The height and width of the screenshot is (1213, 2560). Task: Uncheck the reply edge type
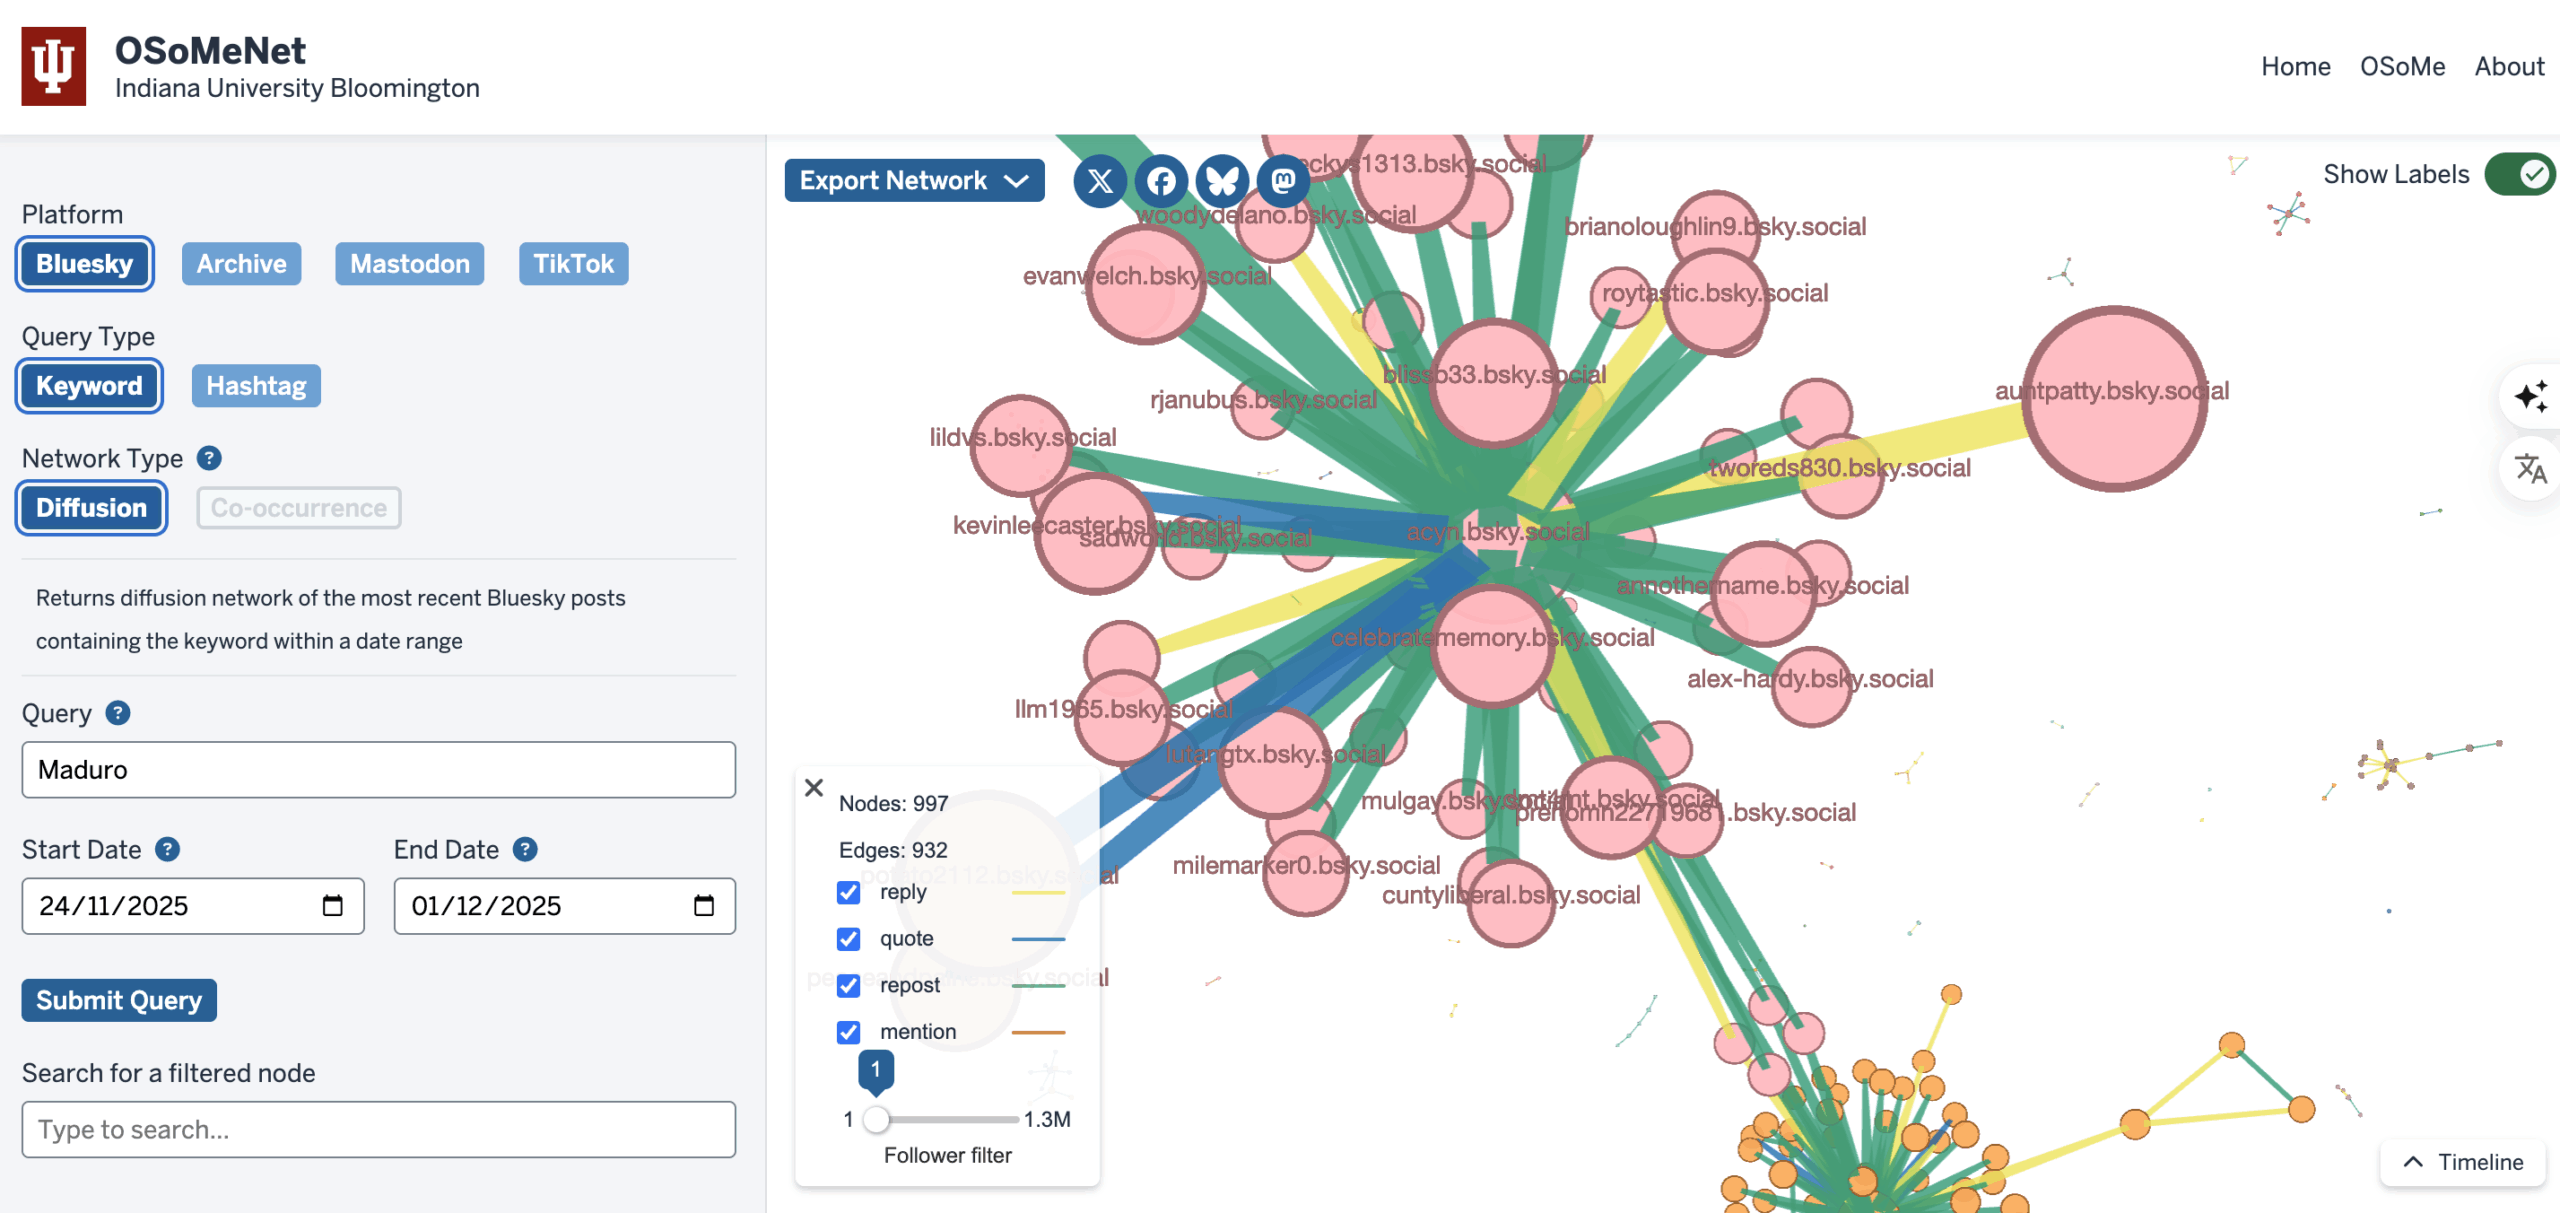pos(848,892)
